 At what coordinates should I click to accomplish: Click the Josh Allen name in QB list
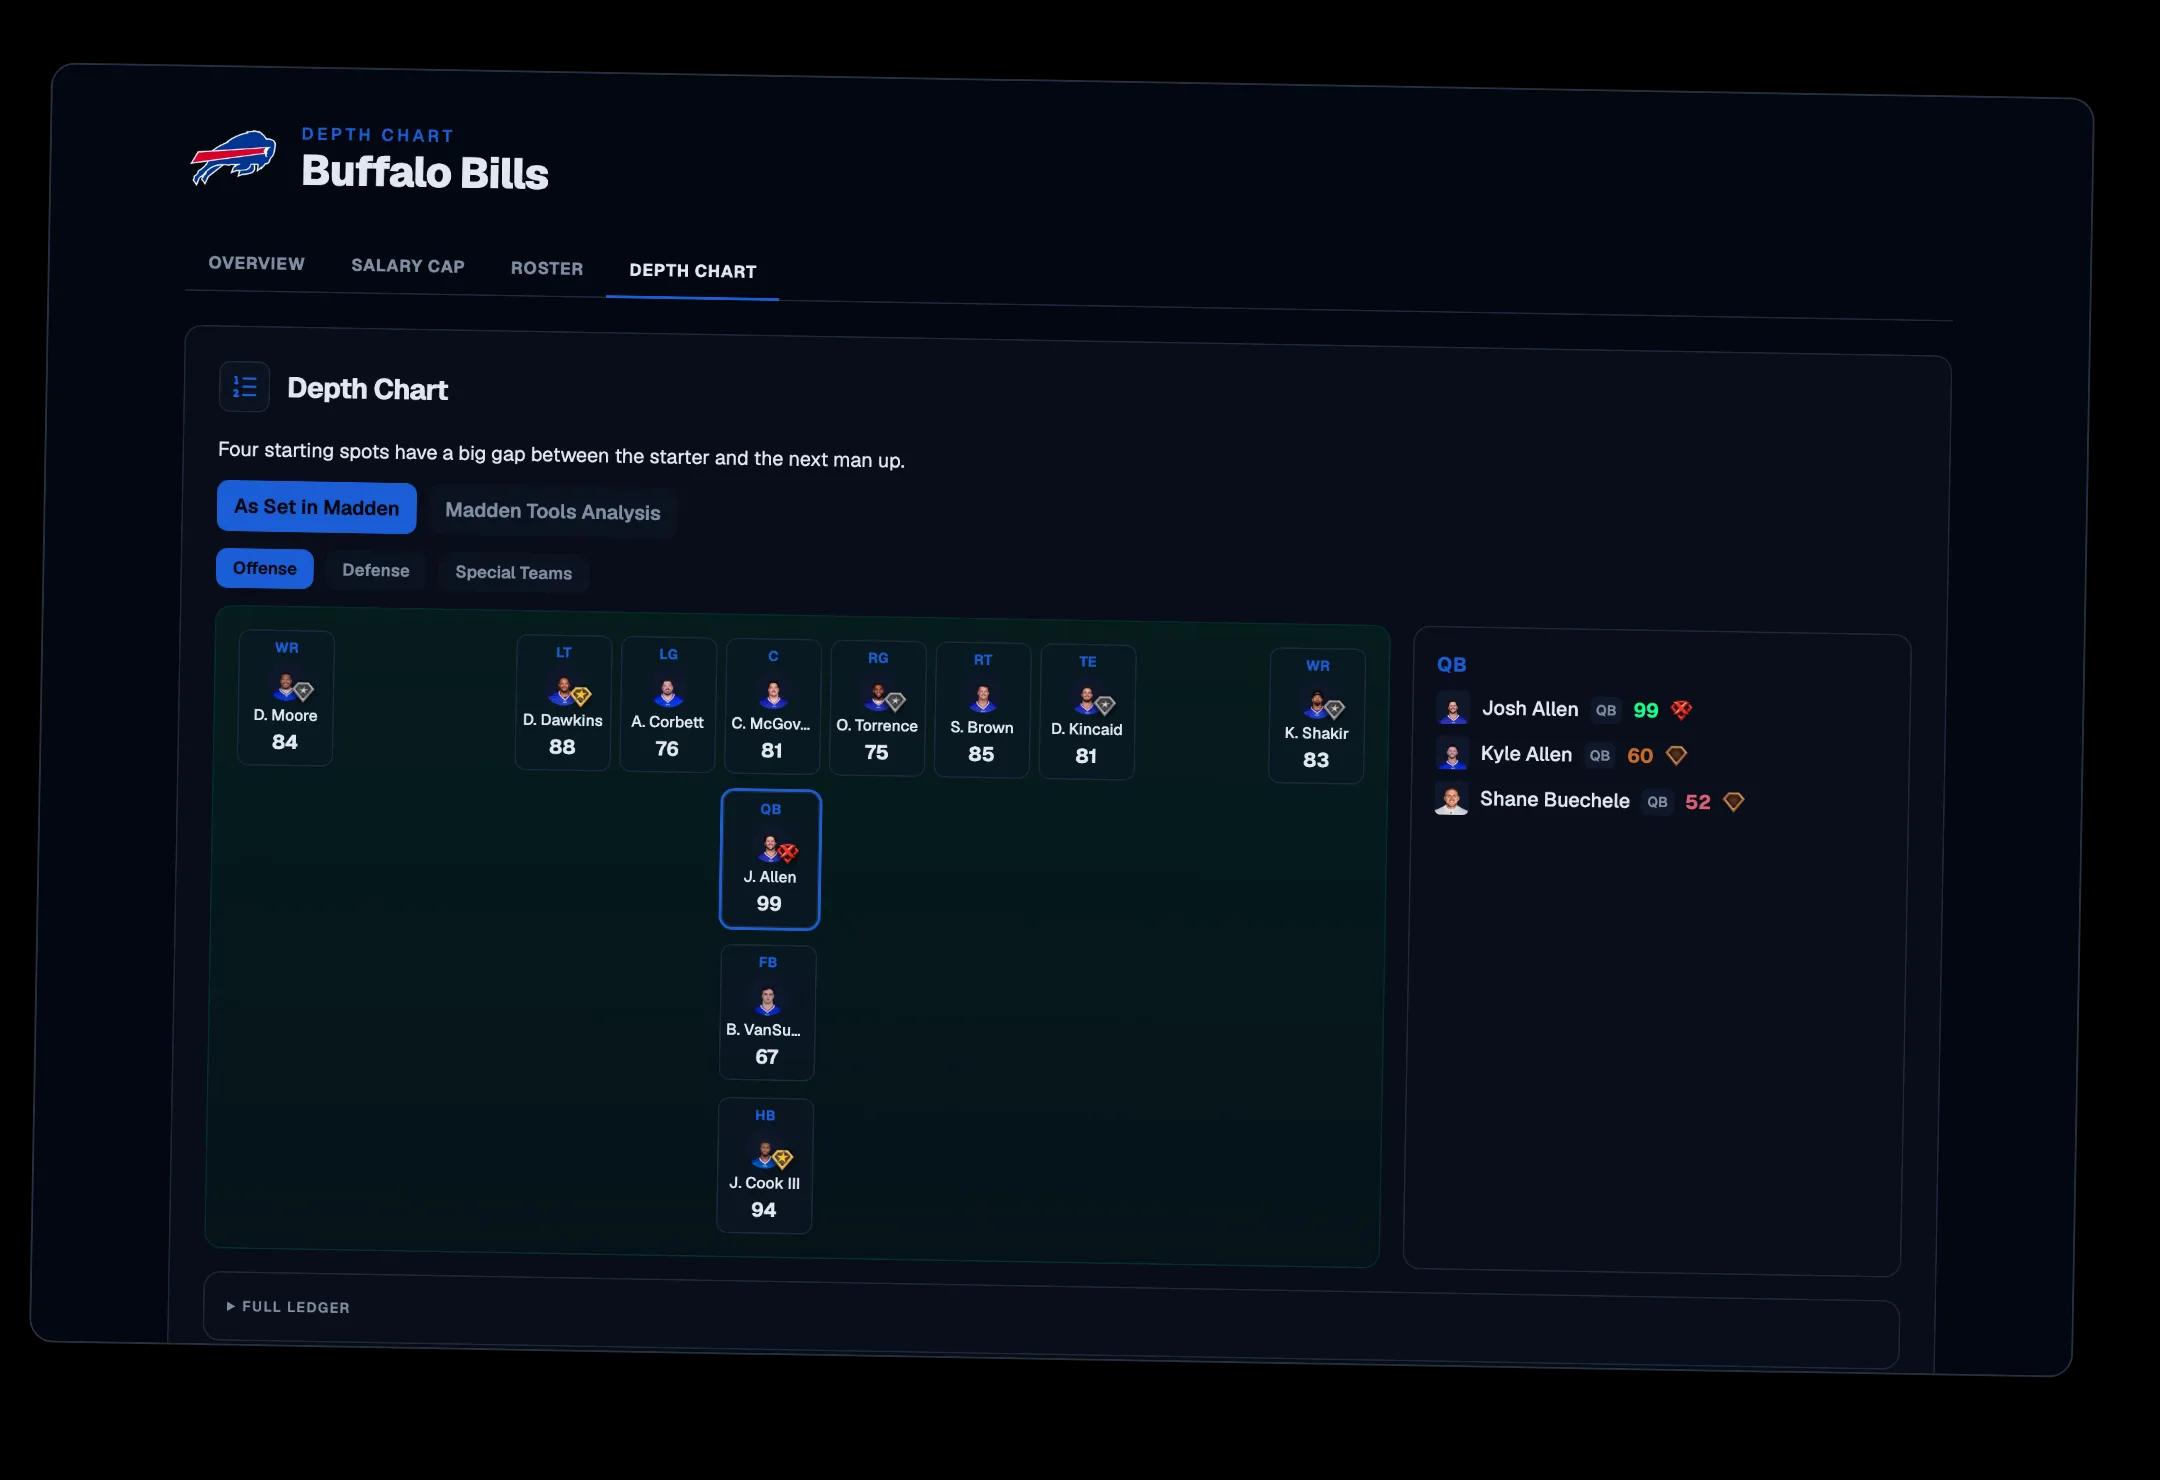(1530, 709)
